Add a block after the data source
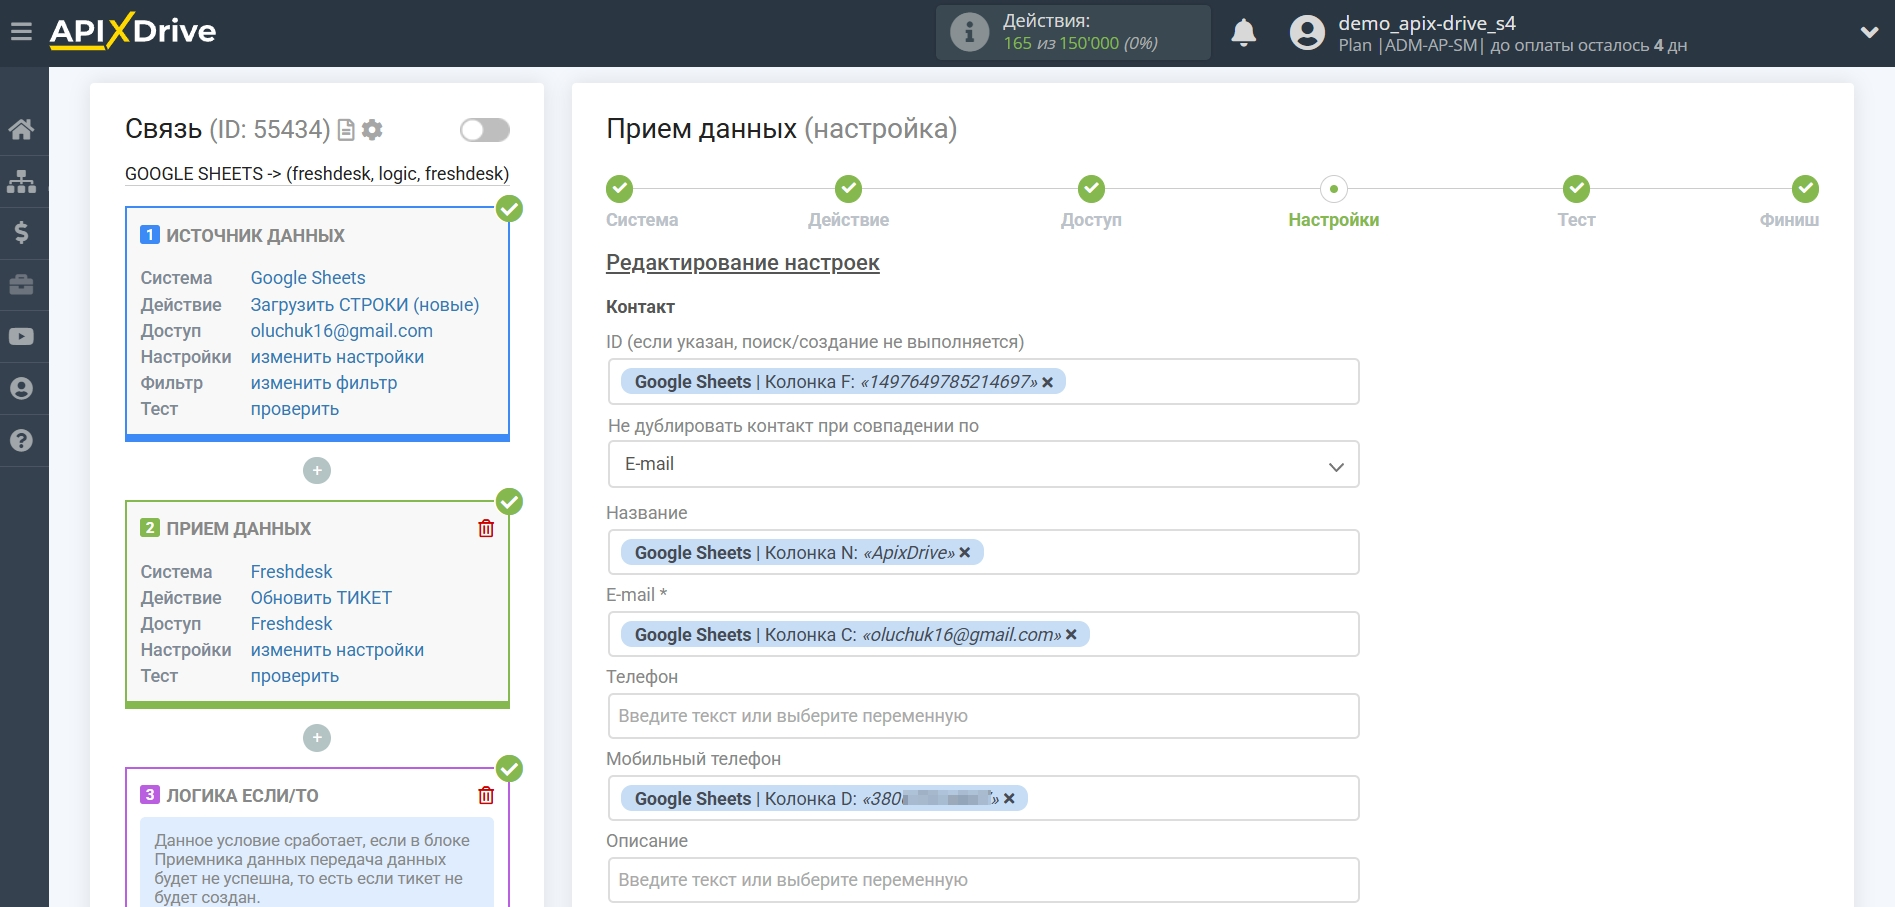1895x907 pixels. (x=317, y=470)
